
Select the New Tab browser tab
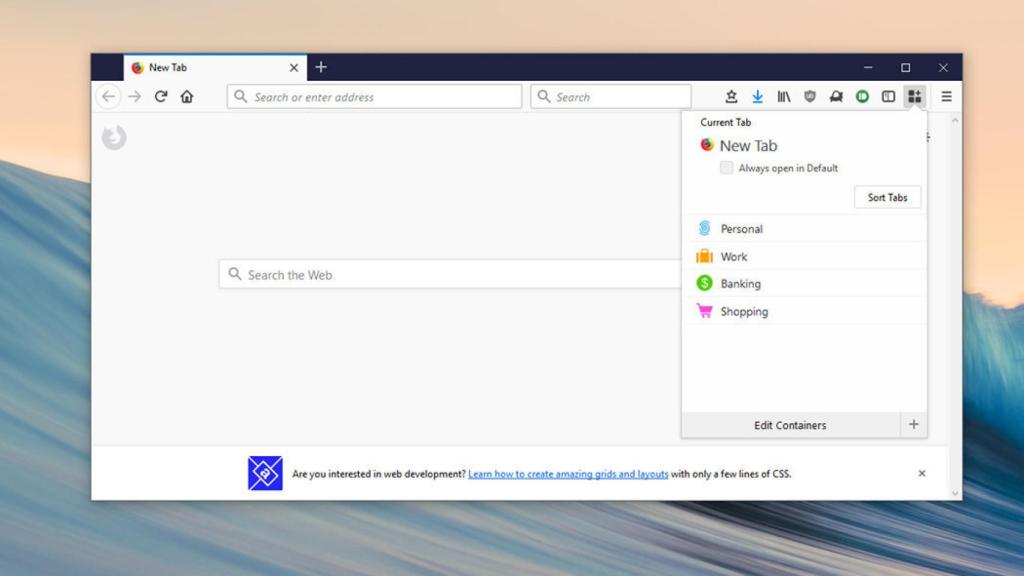(x=200, y=67)
